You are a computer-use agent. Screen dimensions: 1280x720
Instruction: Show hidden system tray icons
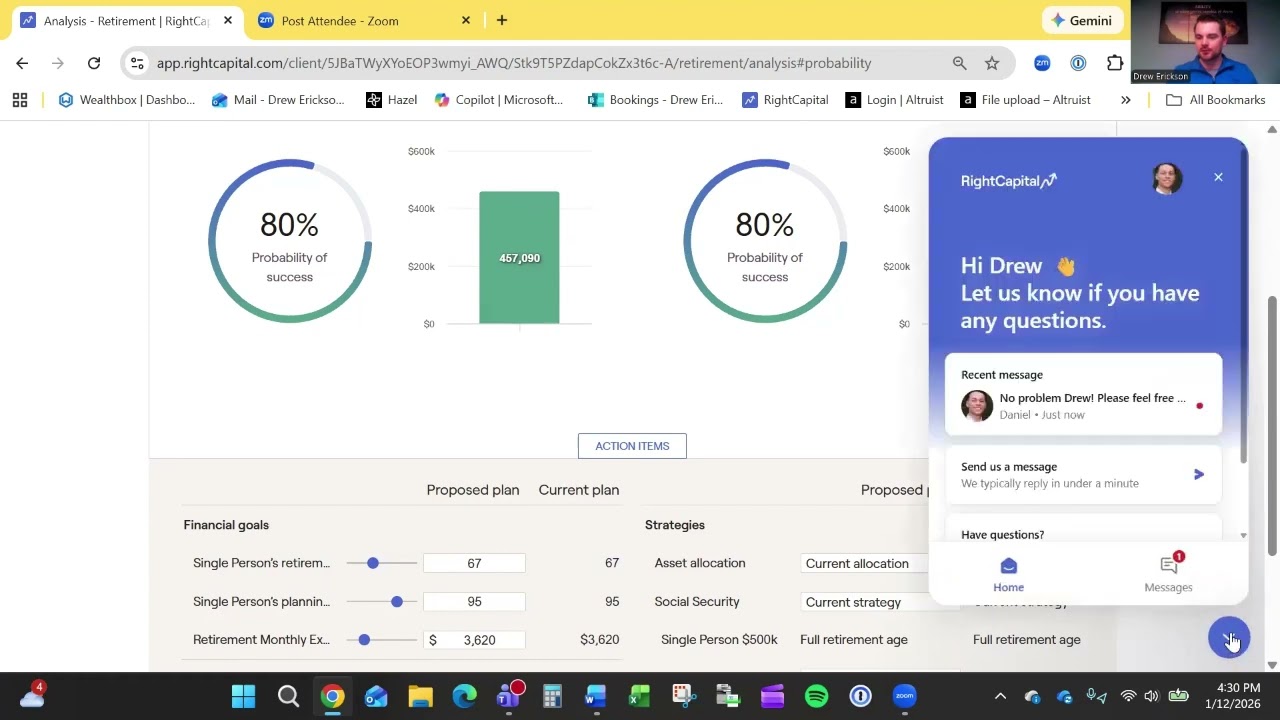pos(1000,696)
